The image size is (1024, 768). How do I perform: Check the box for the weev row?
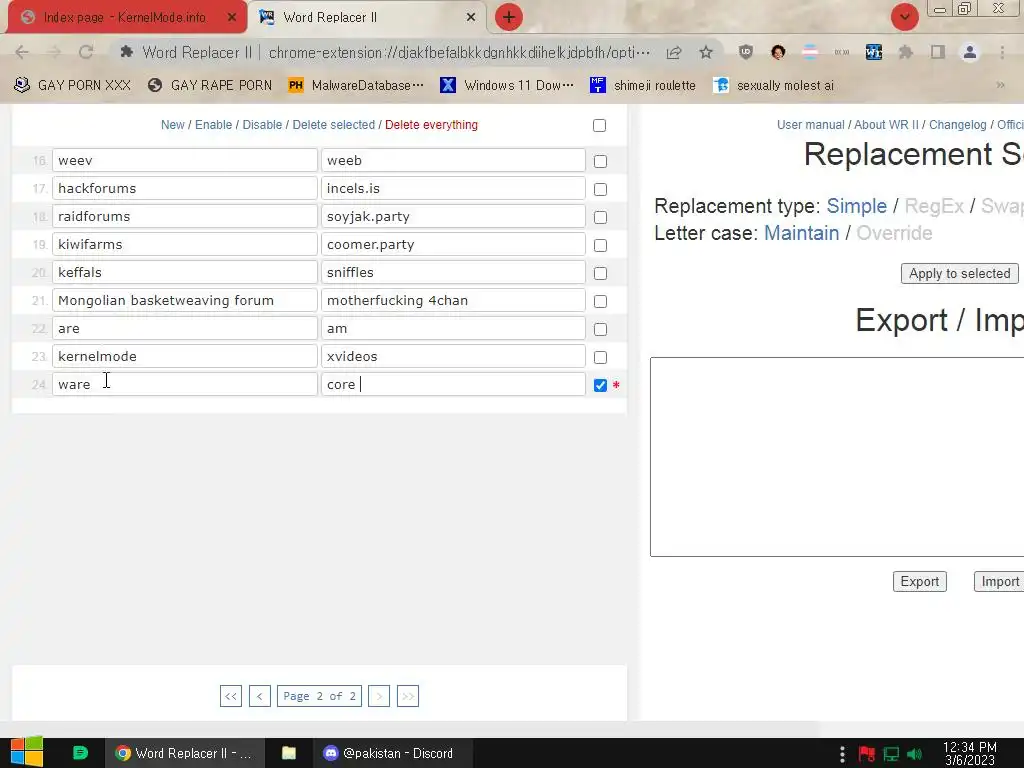pyautogui.click(x=600, y=161)
